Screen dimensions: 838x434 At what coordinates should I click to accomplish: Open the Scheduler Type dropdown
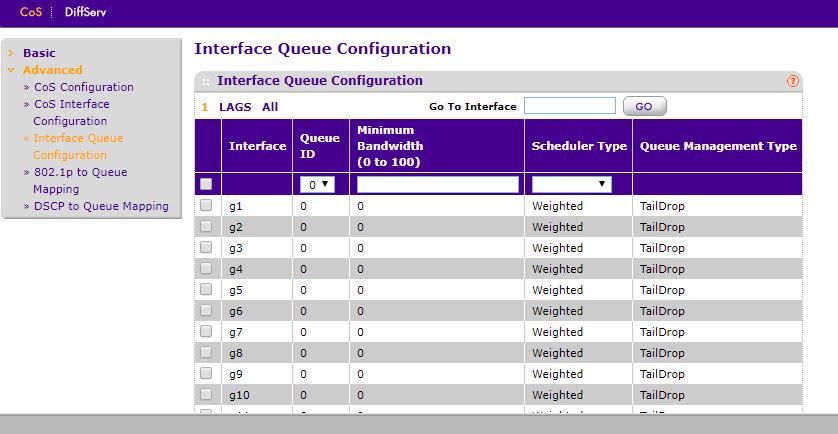tap(571, 184)
